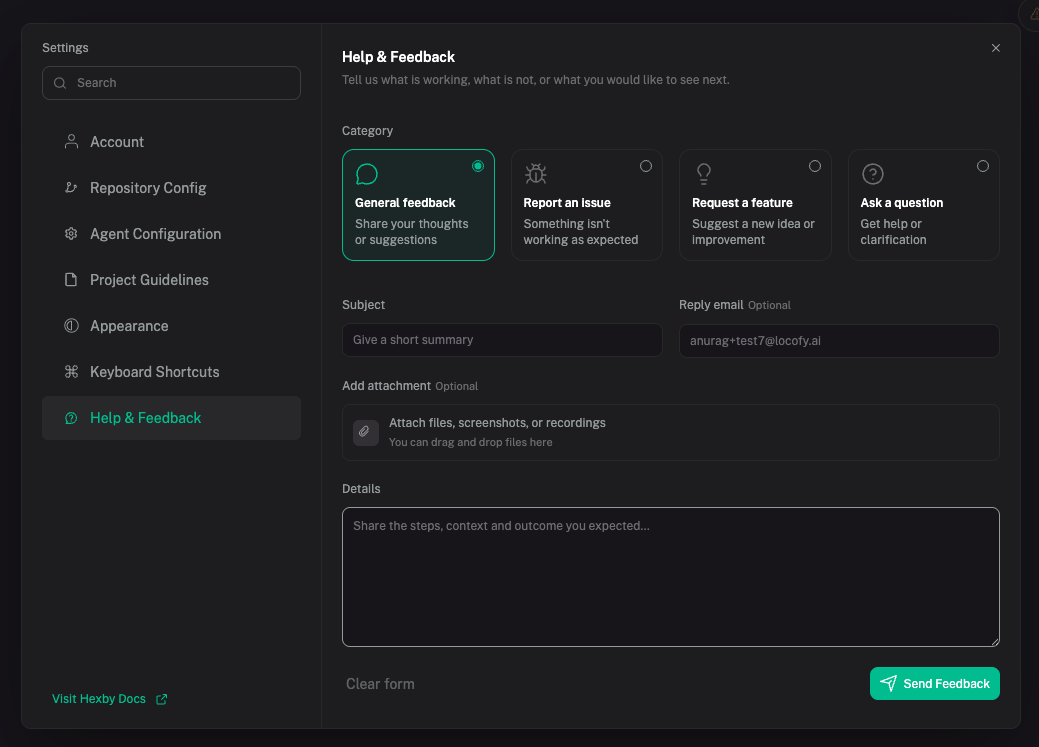Click the Send Feedback button
This screenshot has height=747, width=1039.
pyautogui.click(x=934, y=683)
